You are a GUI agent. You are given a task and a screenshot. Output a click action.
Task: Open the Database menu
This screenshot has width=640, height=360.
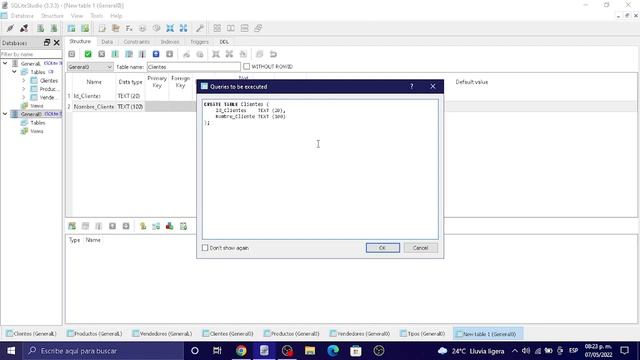[x=22, y=16]
